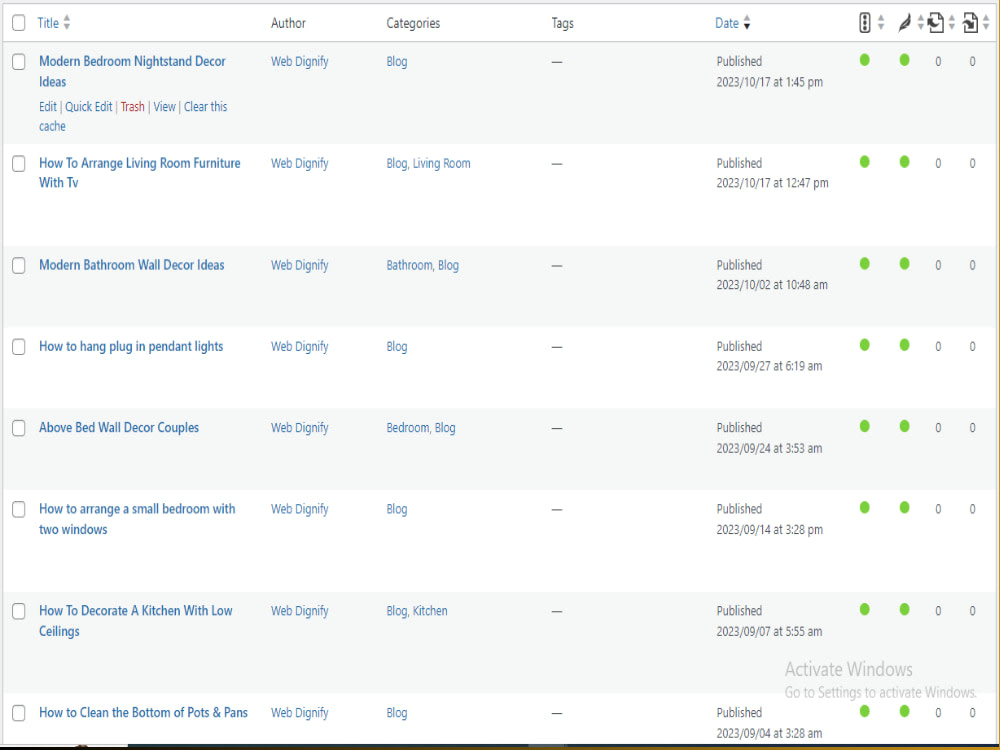1000x750 pixels.
Task: Click the '2023/10/17 at 1:45 pm' date text
Action: (769, 82)
